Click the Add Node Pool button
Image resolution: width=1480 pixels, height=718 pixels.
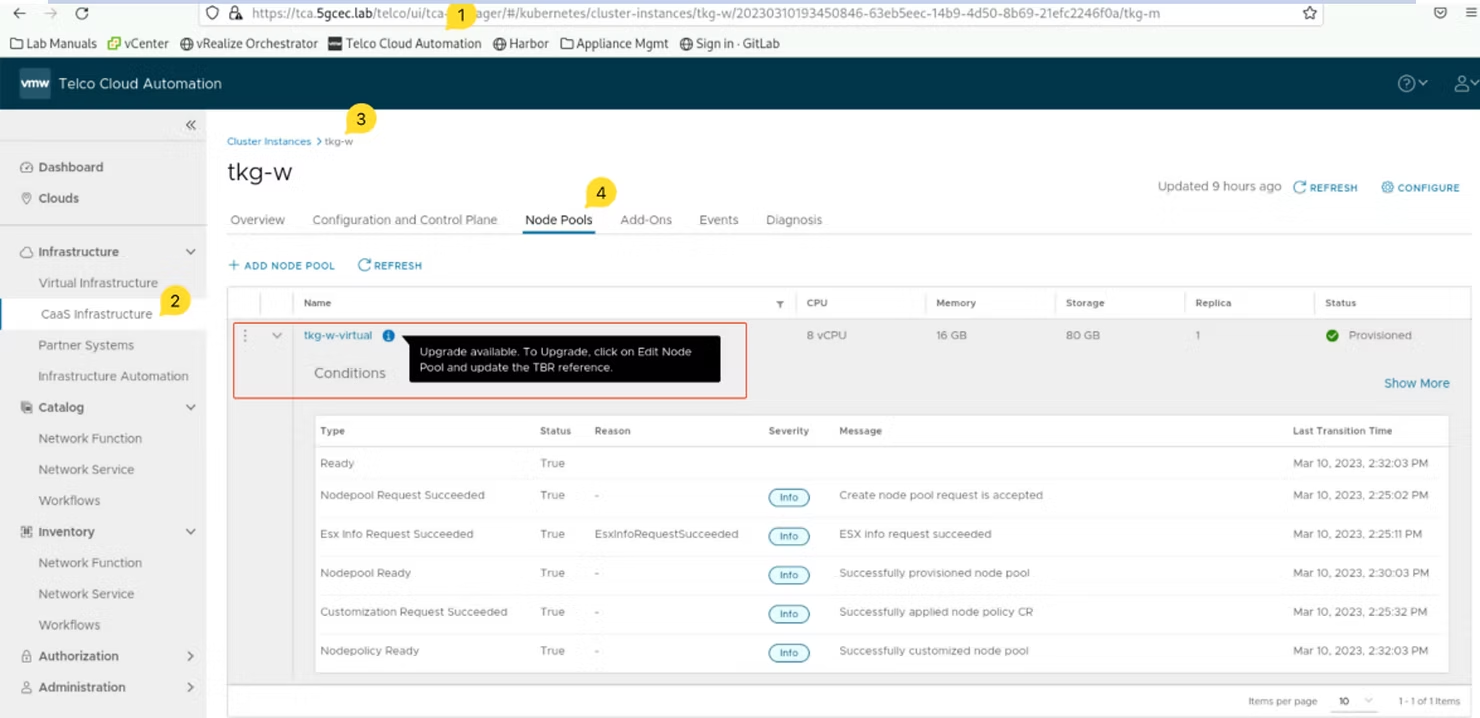pyautogui.click(x=281, y=265)
